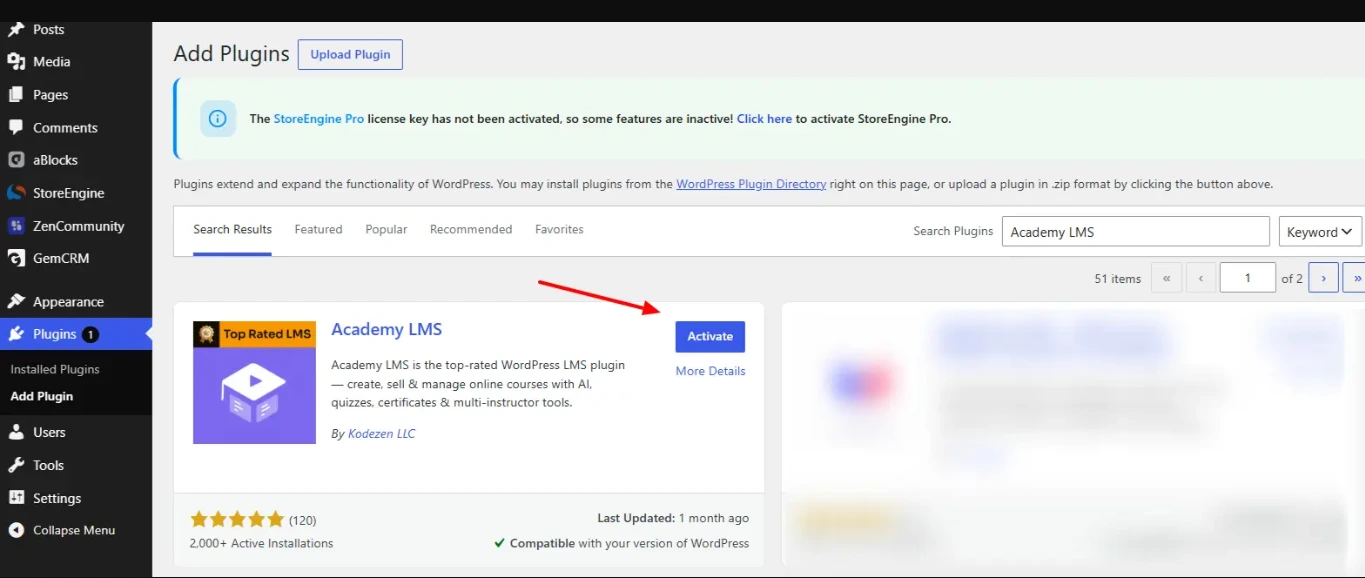Open More Details for Academy LMS
Viewport: 1365px width, 578px height.
[710, 371]
